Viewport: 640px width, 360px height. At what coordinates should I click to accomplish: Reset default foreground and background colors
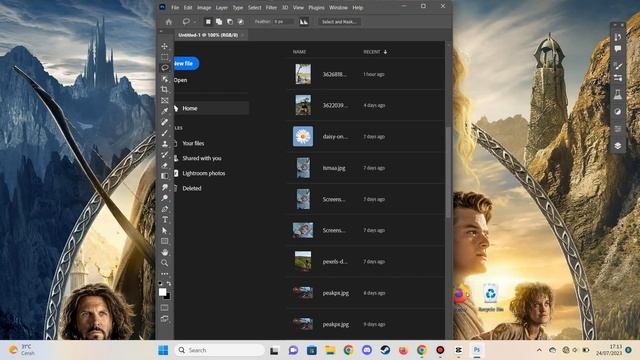coord(160,283)
